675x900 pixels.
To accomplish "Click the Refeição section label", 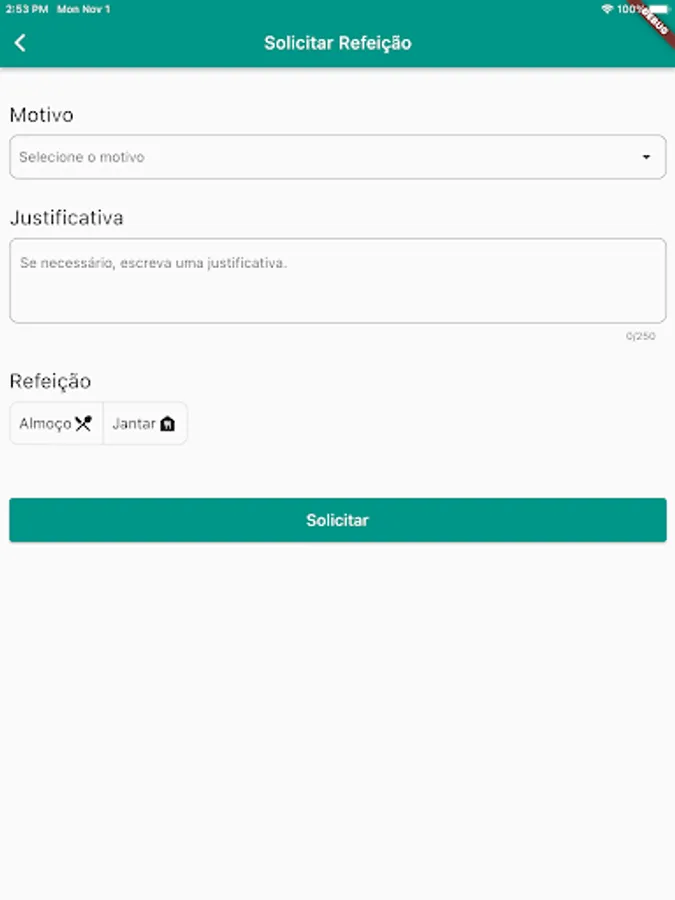I will click(50, 381).
